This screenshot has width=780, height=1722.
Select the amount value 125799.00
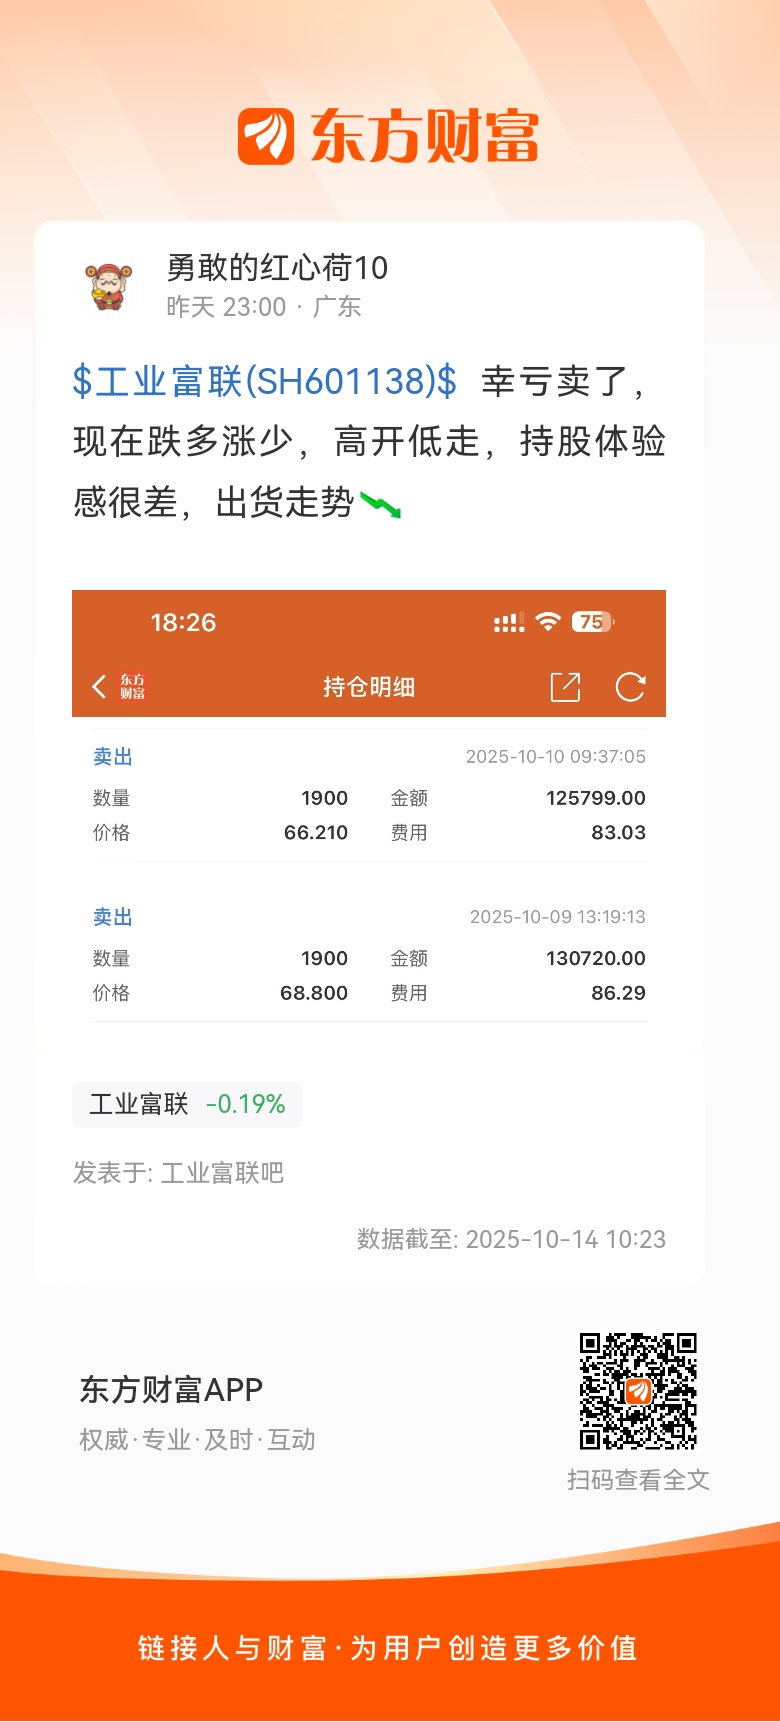click(x=596, y=798)
